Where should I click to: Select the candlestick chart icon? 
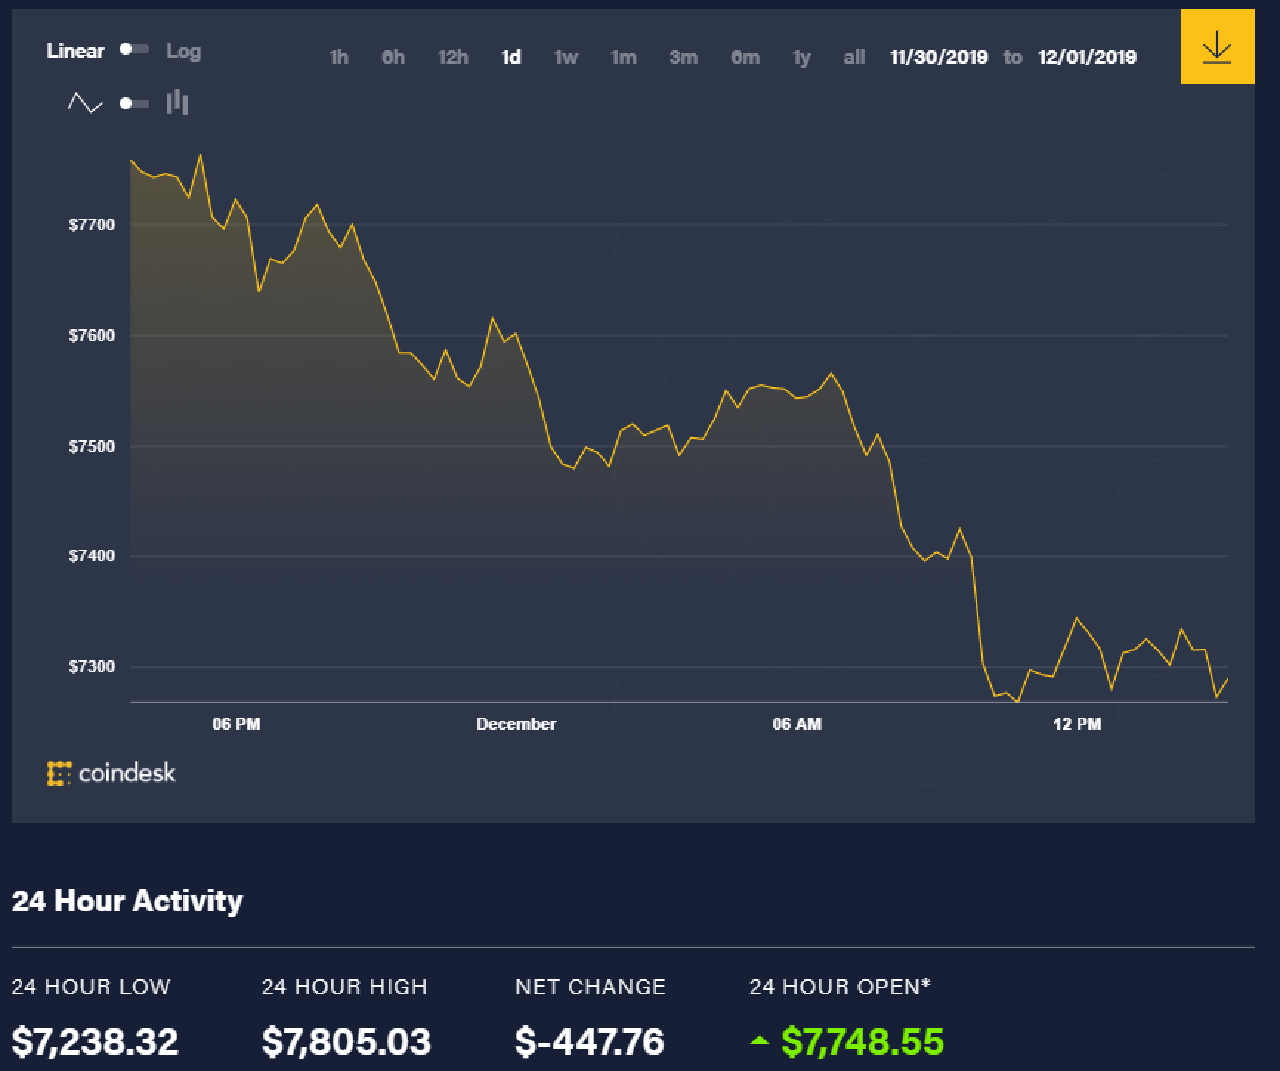pyautogui.click(x=178, y=102)
